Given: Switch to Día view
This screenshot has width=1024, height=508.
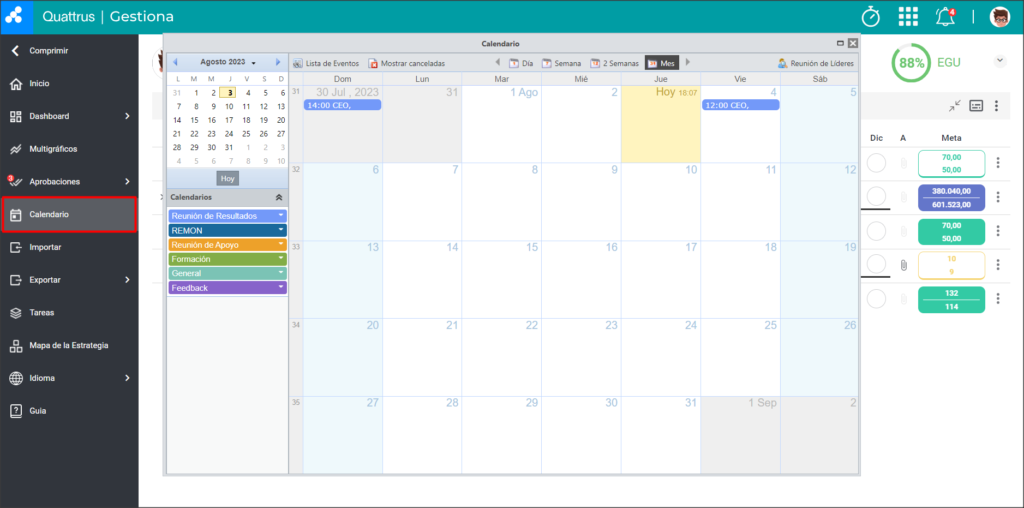Looking at the screenshot, I should tap(522, 63).
